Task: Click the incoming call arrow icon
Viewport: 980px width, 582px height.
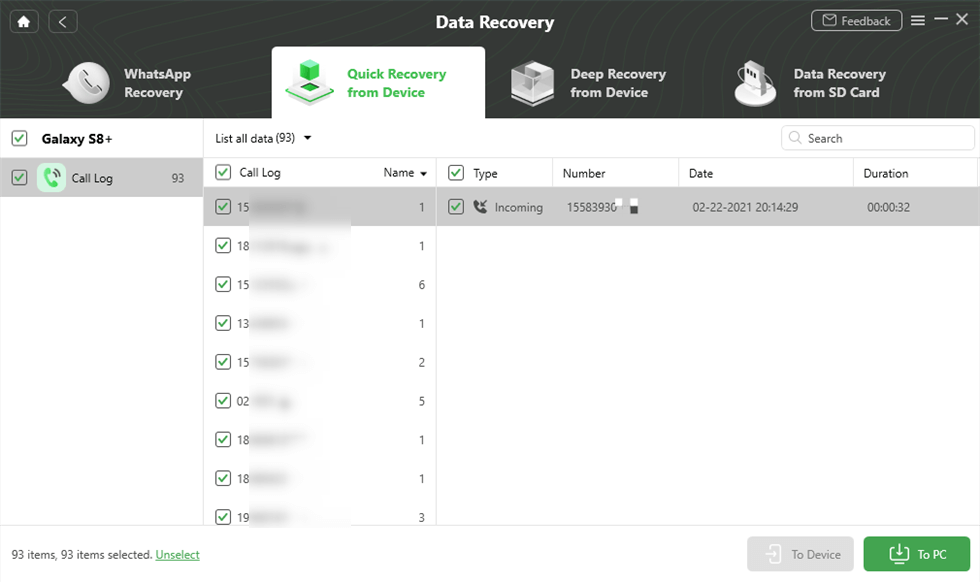Action: 480,206
